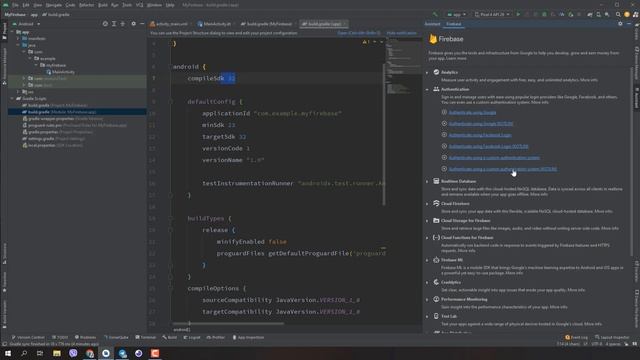Screen dimensions: 640x360
Task: Click Authenticate using a custom authentication system link
Action: pos(494,158)
